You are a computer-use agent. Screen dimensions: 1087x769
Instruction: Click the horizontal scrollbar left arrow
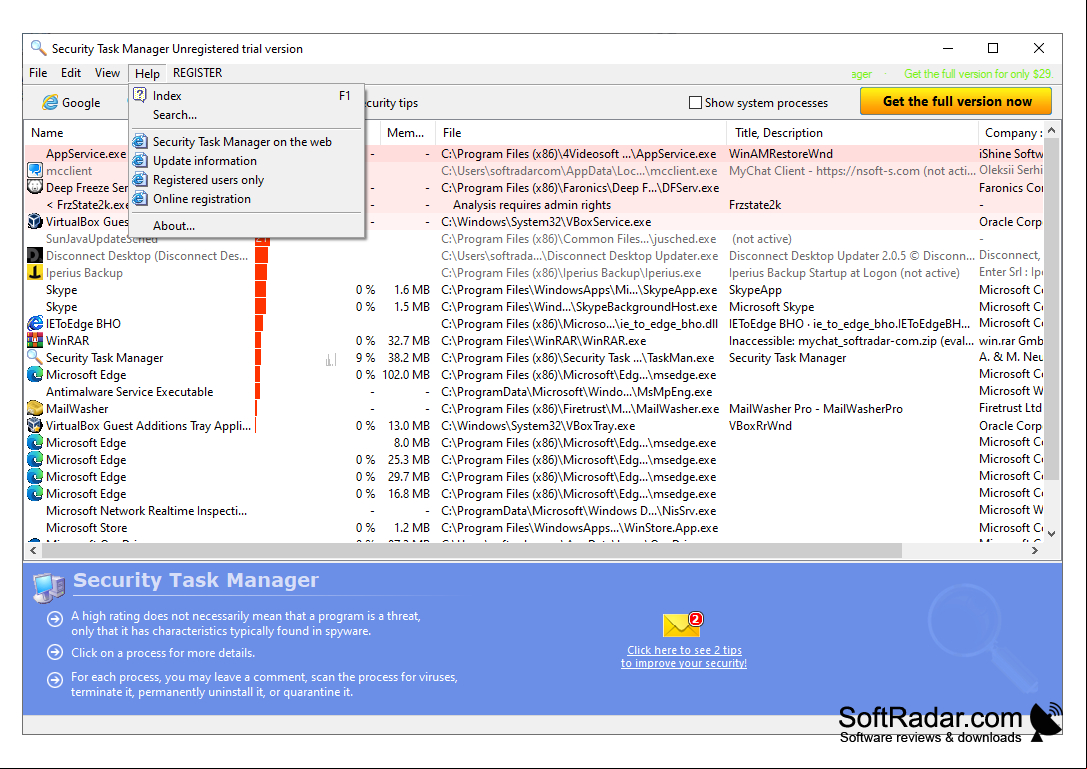point(33,551)
